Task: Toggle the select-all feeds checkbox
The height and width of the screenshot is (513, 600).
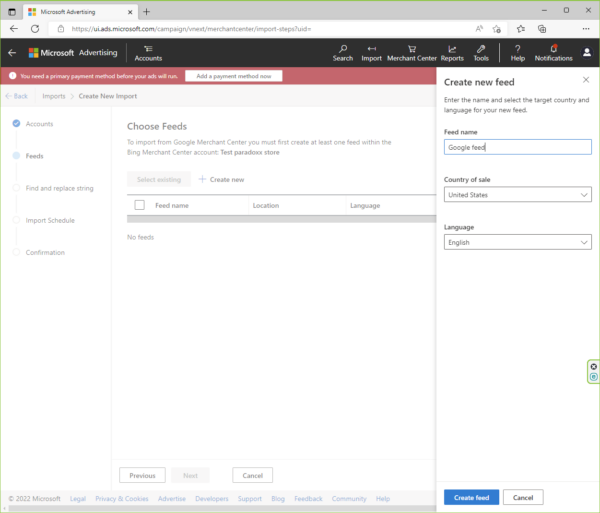Action: [x=140, y=205]
